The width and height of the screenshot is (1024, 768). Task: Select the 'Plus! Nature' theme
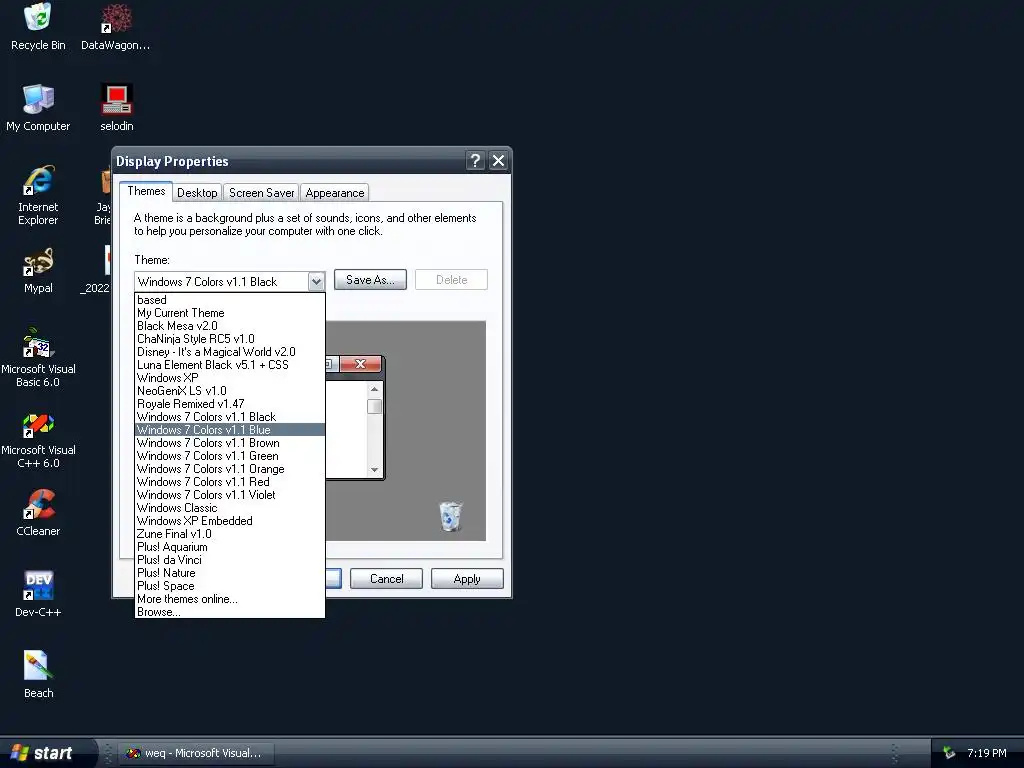click(x=230, y=573)
